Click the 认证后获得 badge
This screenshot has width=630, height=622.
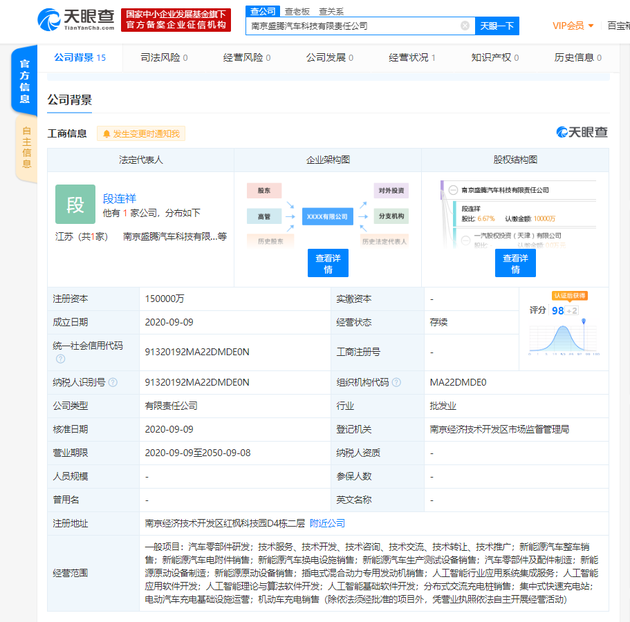[570, 296]
